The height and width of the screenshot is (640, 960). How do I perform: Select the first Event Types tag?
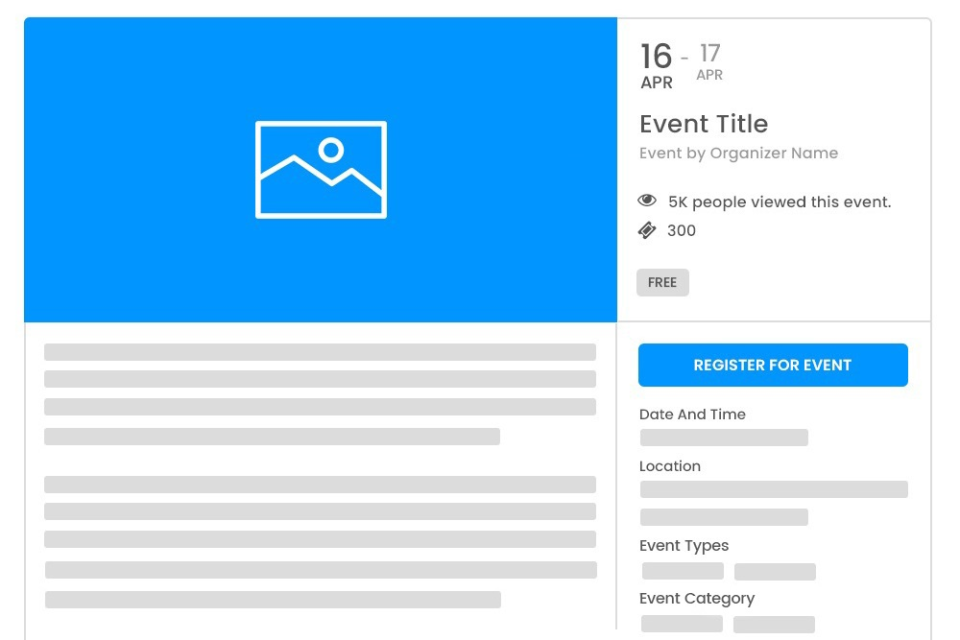pos(682,570)
